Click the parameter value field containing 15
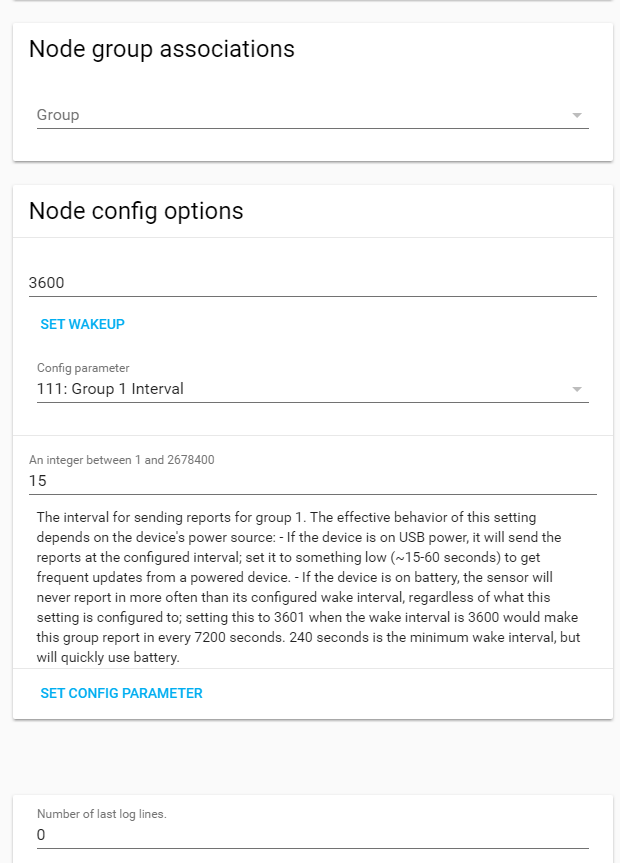Image resolution: width=620 pixels, height=863 pixels. click(x=312, y=480)
